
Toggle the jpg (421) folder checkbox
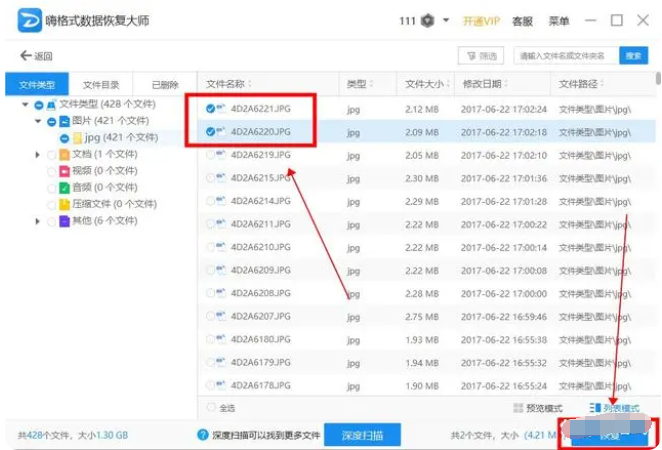[x=64, y=138]
